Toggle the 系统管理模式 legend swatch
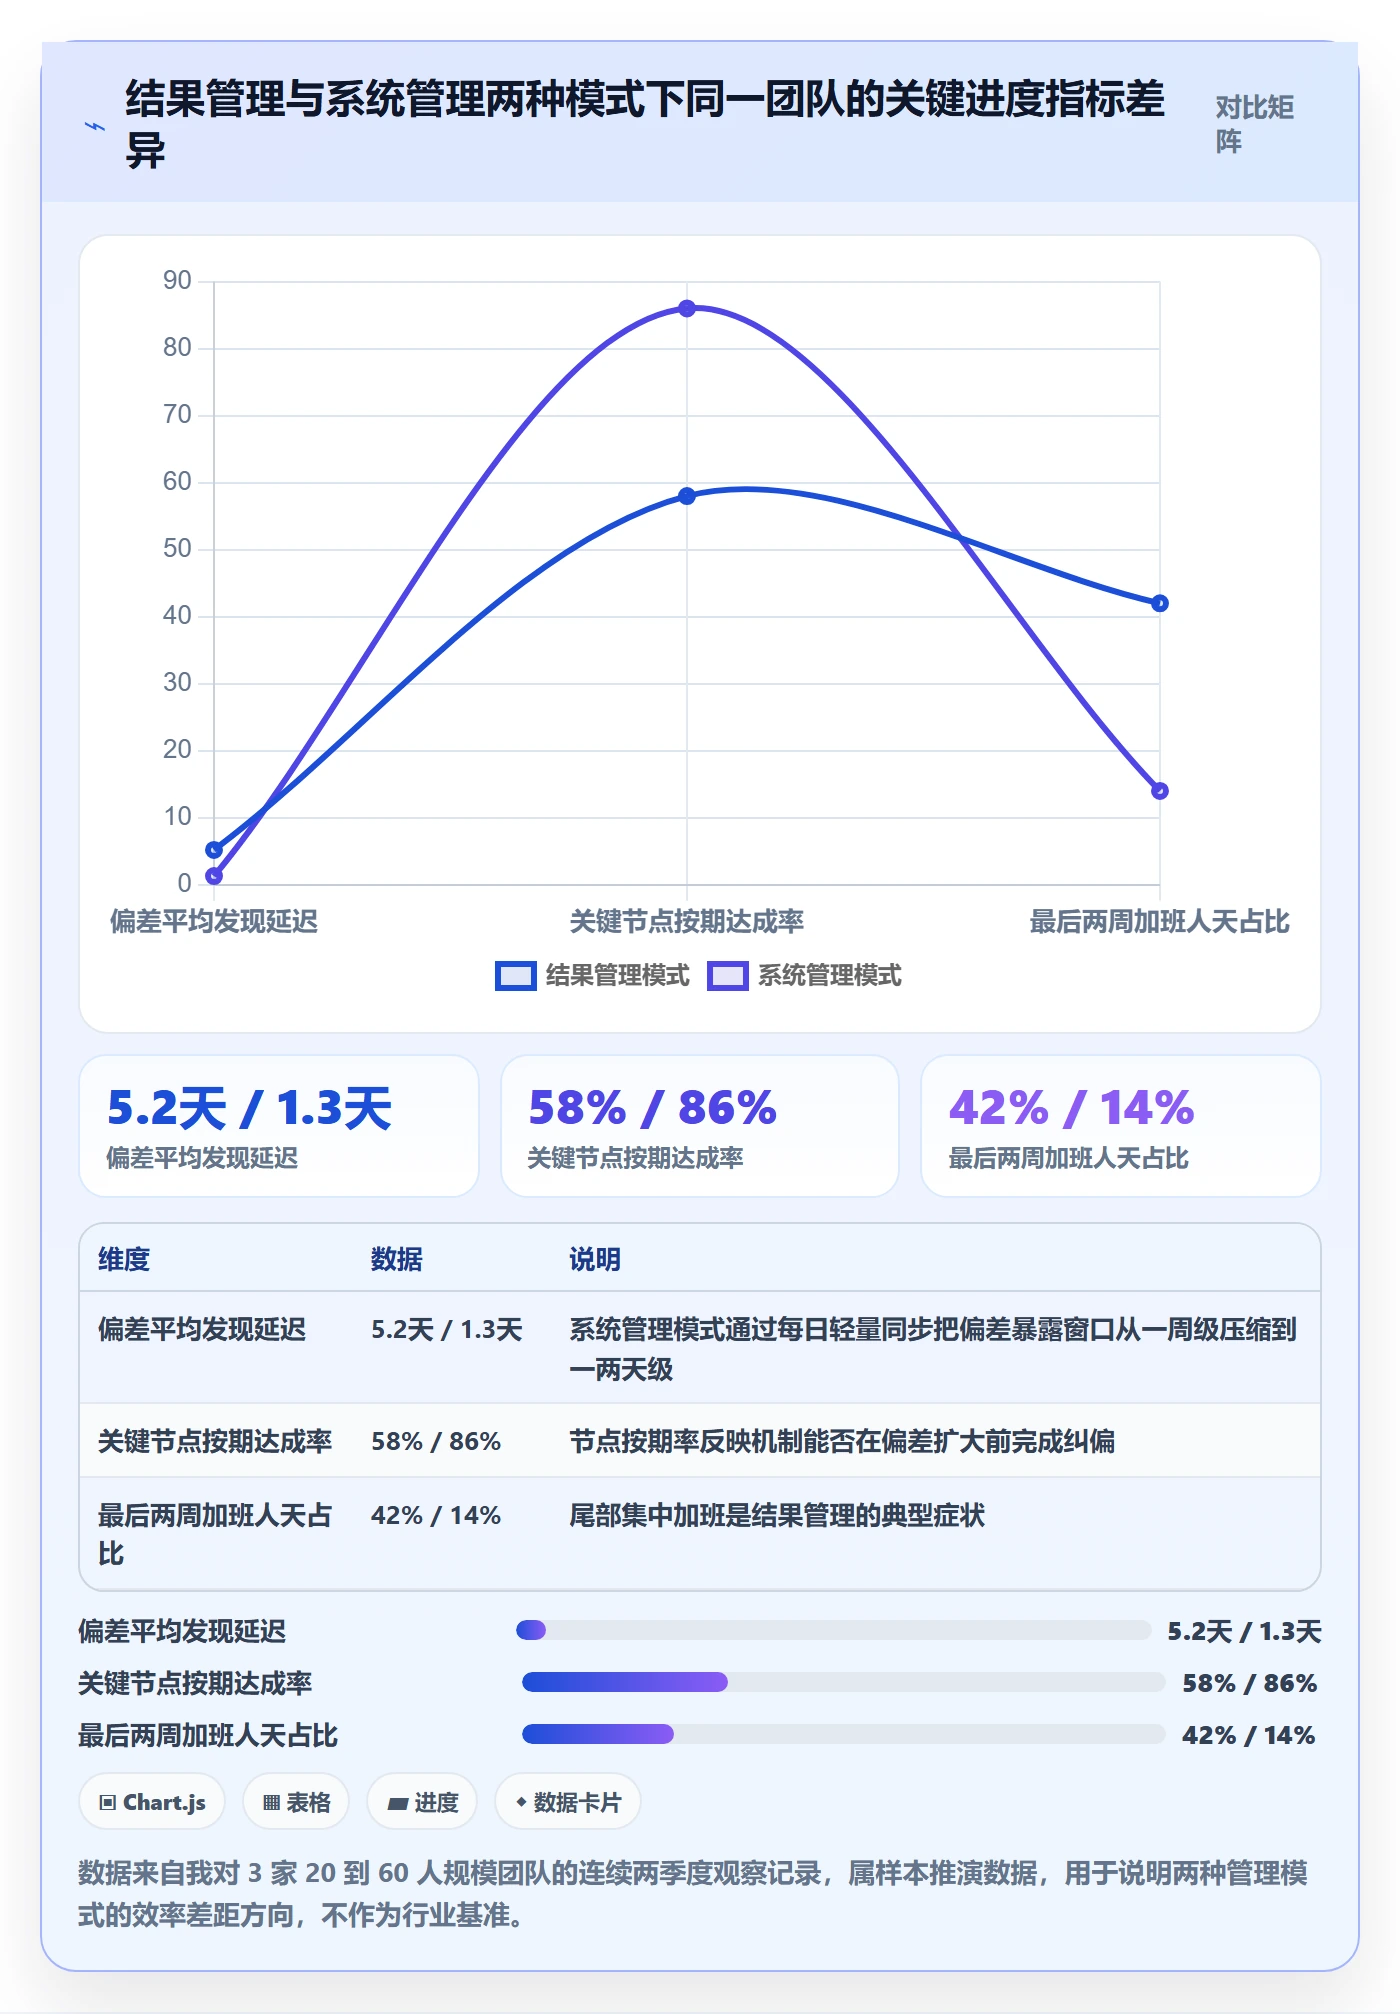 coord(728,976)
